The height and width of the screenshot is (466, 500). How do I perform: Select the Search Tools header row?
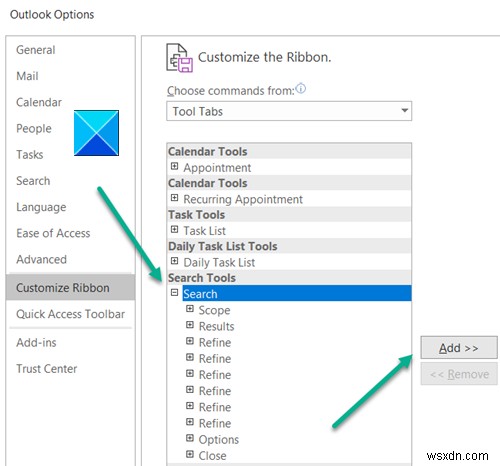pyautogui.click(x=289, y=278)
